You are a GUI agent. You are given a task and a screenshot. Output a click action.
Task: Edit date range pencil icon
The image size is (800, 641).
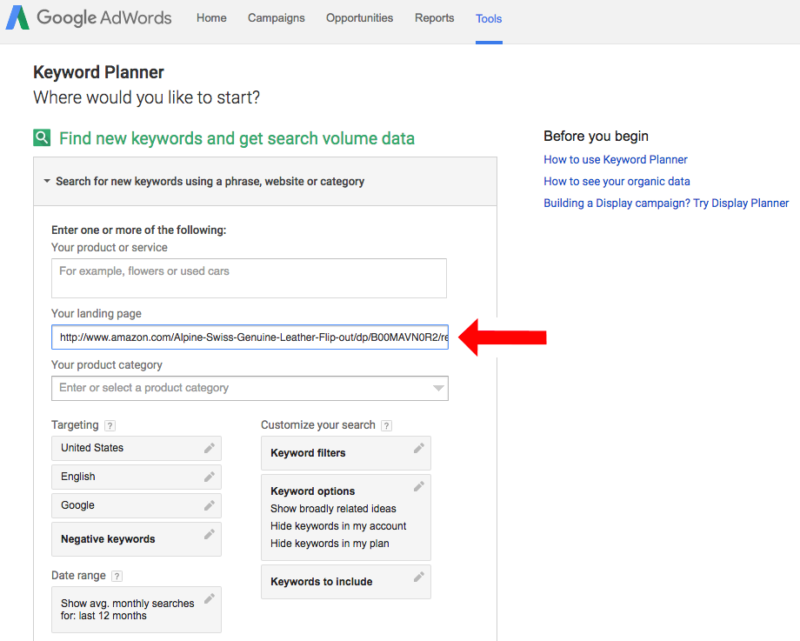tap(209, 599)
